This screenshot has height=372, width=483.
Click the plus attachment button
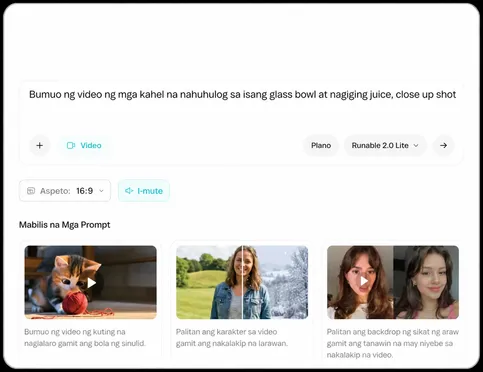[40, 145]
